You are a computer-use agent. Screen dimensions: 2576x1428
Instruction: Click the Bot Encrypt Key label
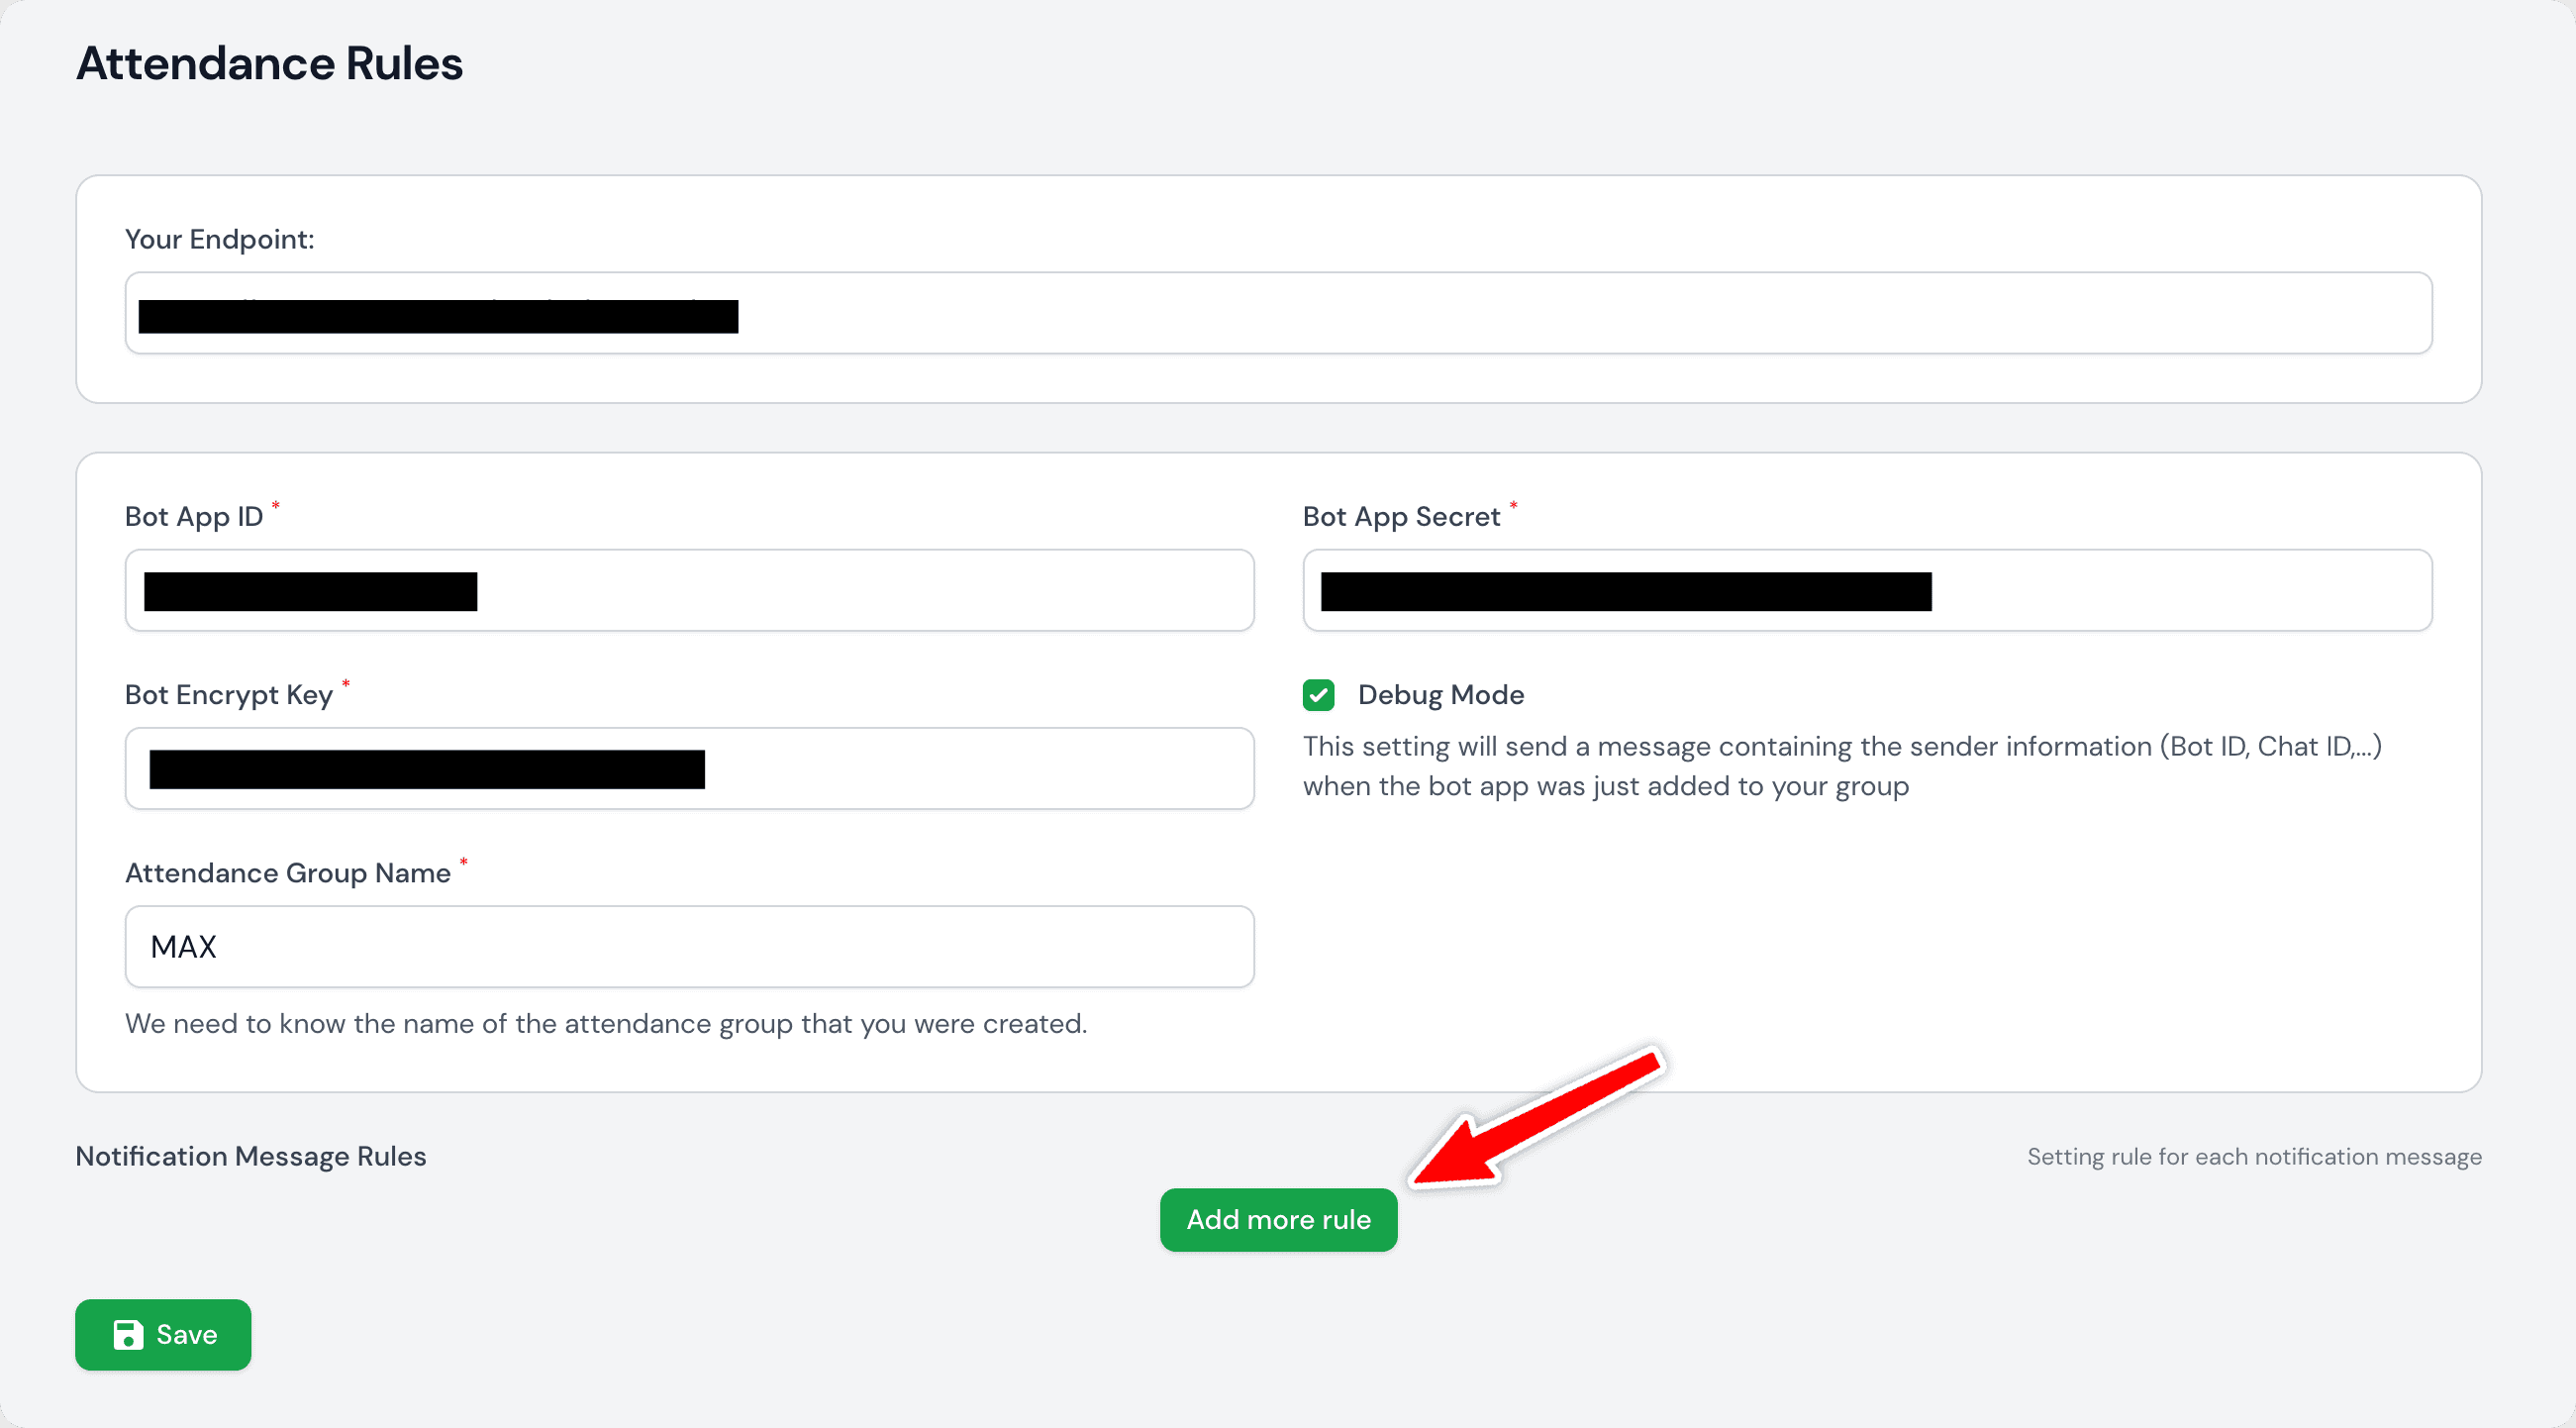pos(229,695)
